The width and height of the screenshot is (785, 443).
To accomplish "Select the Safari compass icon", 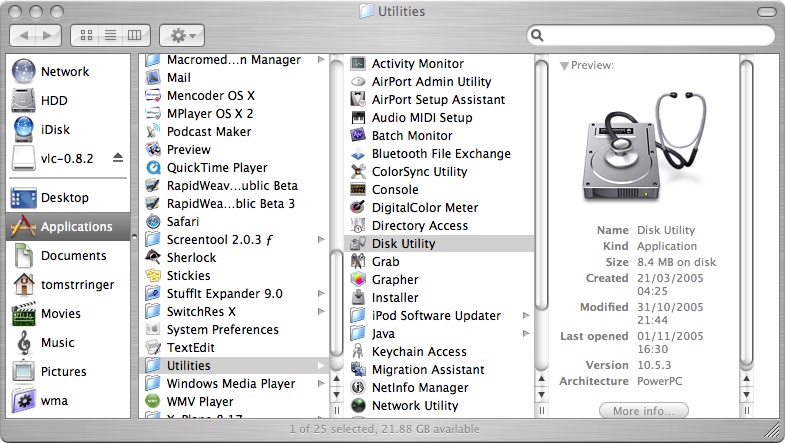I will coord(153,222).
